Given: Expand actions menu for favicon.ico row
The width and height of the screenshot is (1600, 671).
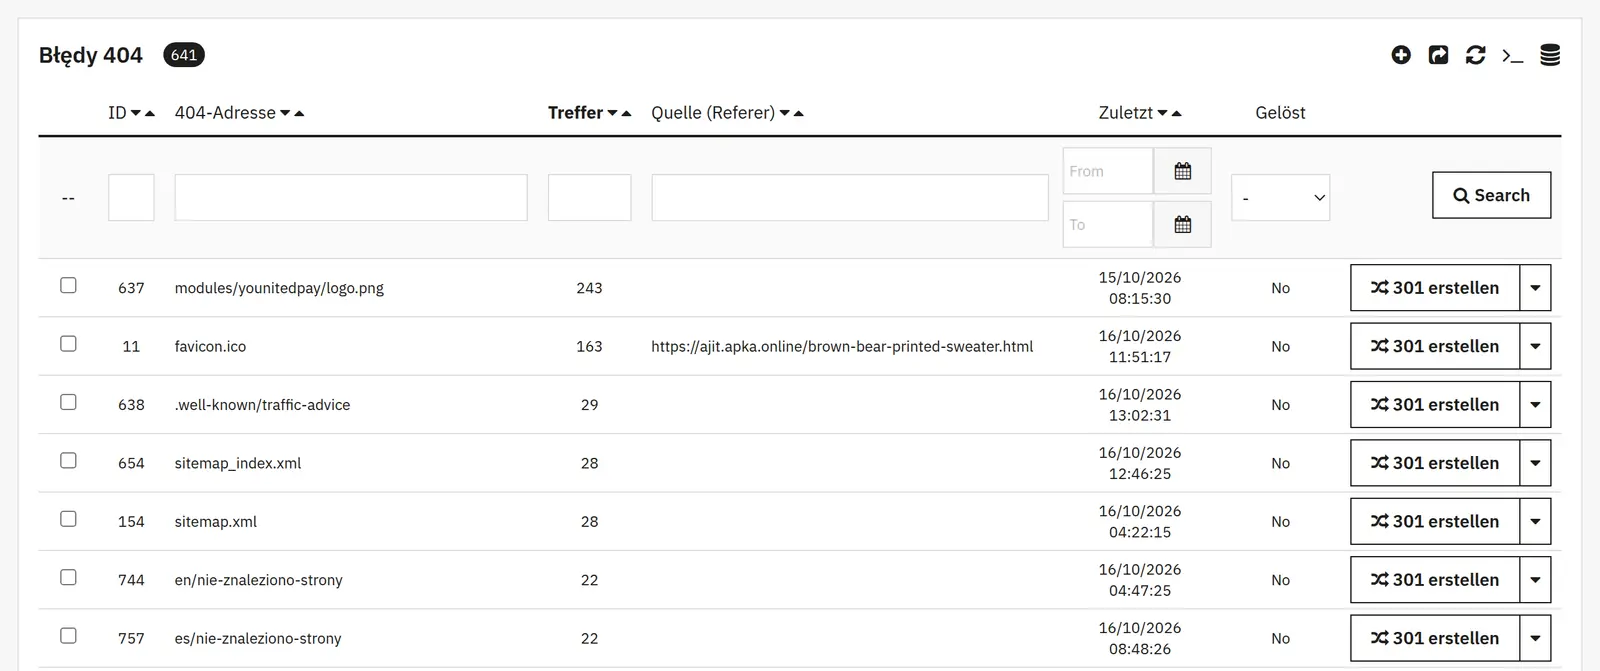Looking at the screenshot, I should point(1536,346).
